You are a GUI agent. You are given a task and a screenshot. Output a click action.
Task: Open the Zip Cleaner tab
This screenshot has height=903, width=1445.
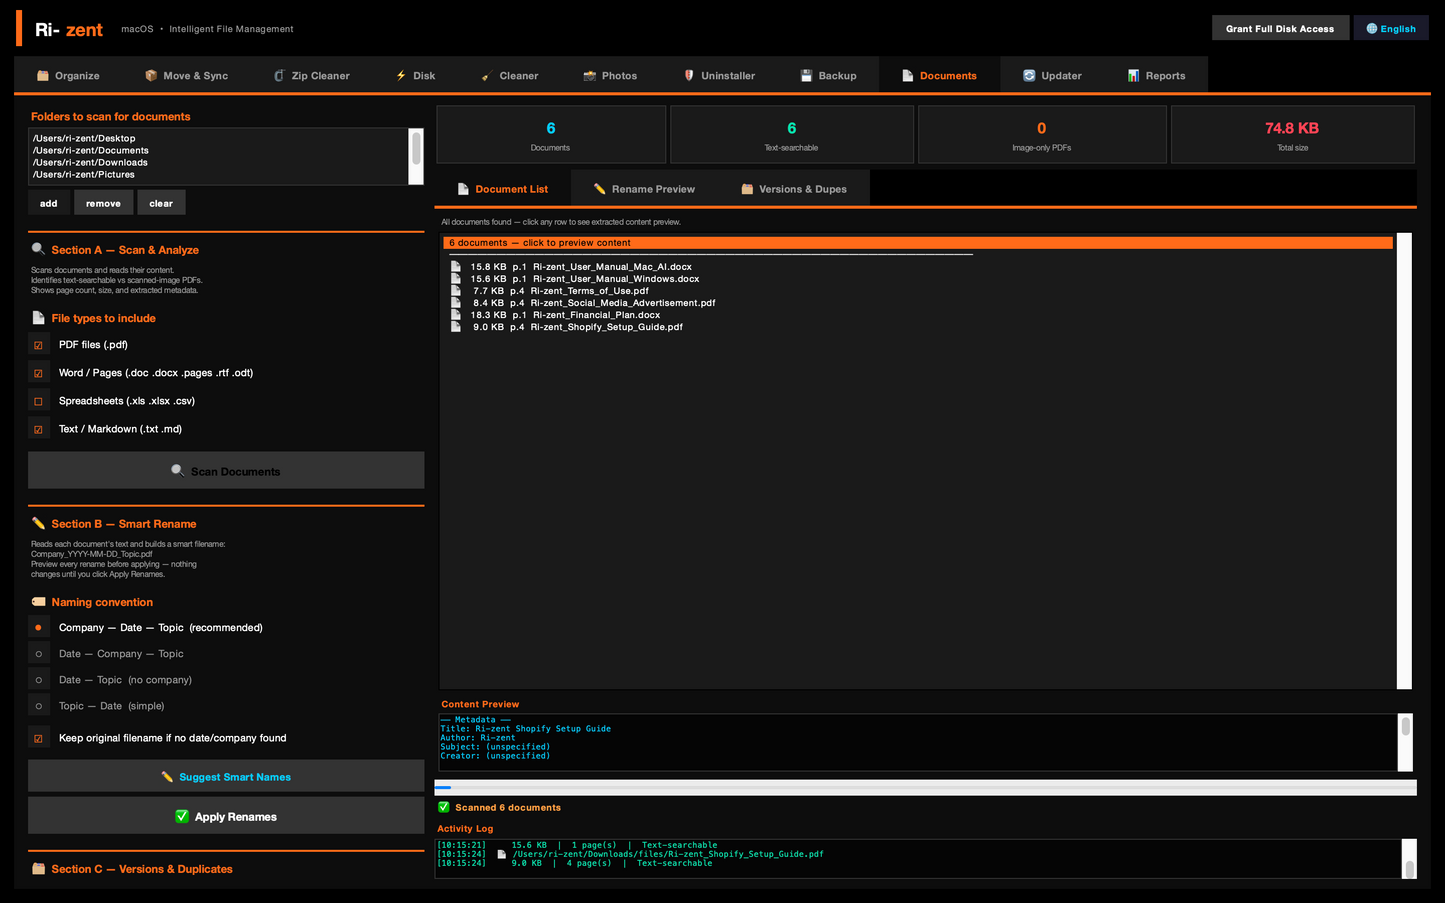(311, 75)
